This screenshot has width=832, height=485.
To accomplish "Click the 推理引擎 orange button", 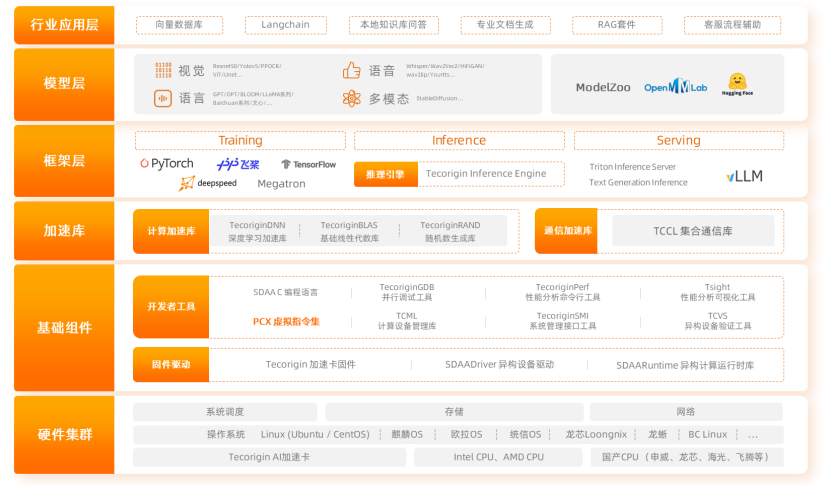I will [x=385, y=174].
